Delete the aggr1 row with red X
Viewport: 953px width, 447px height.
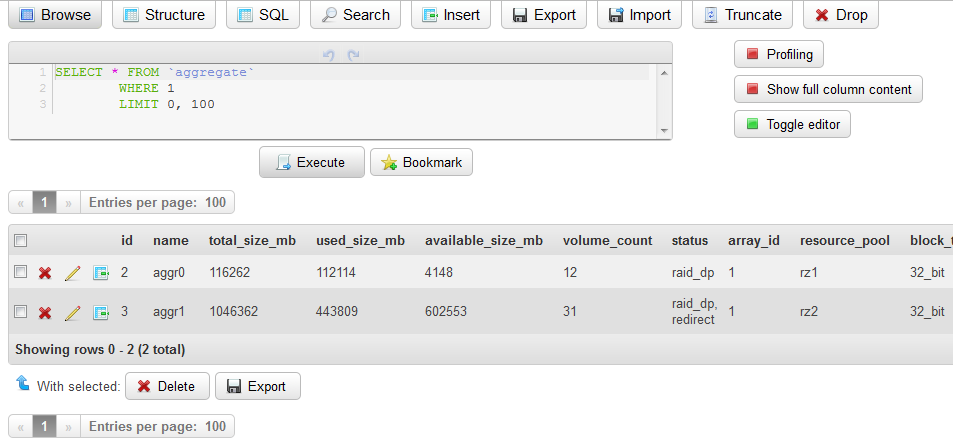pos(45,313)
